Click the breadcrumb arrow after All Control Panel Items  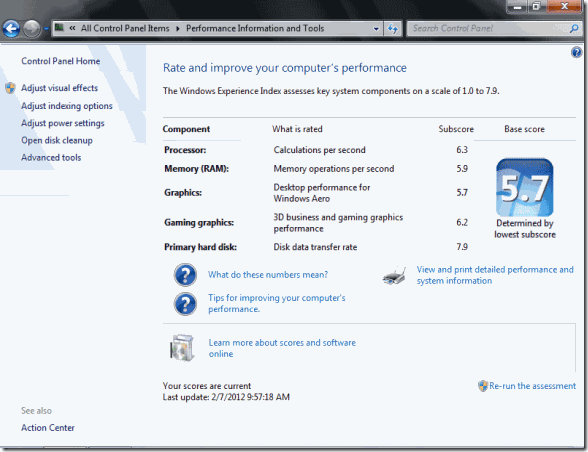coord(178,29)
